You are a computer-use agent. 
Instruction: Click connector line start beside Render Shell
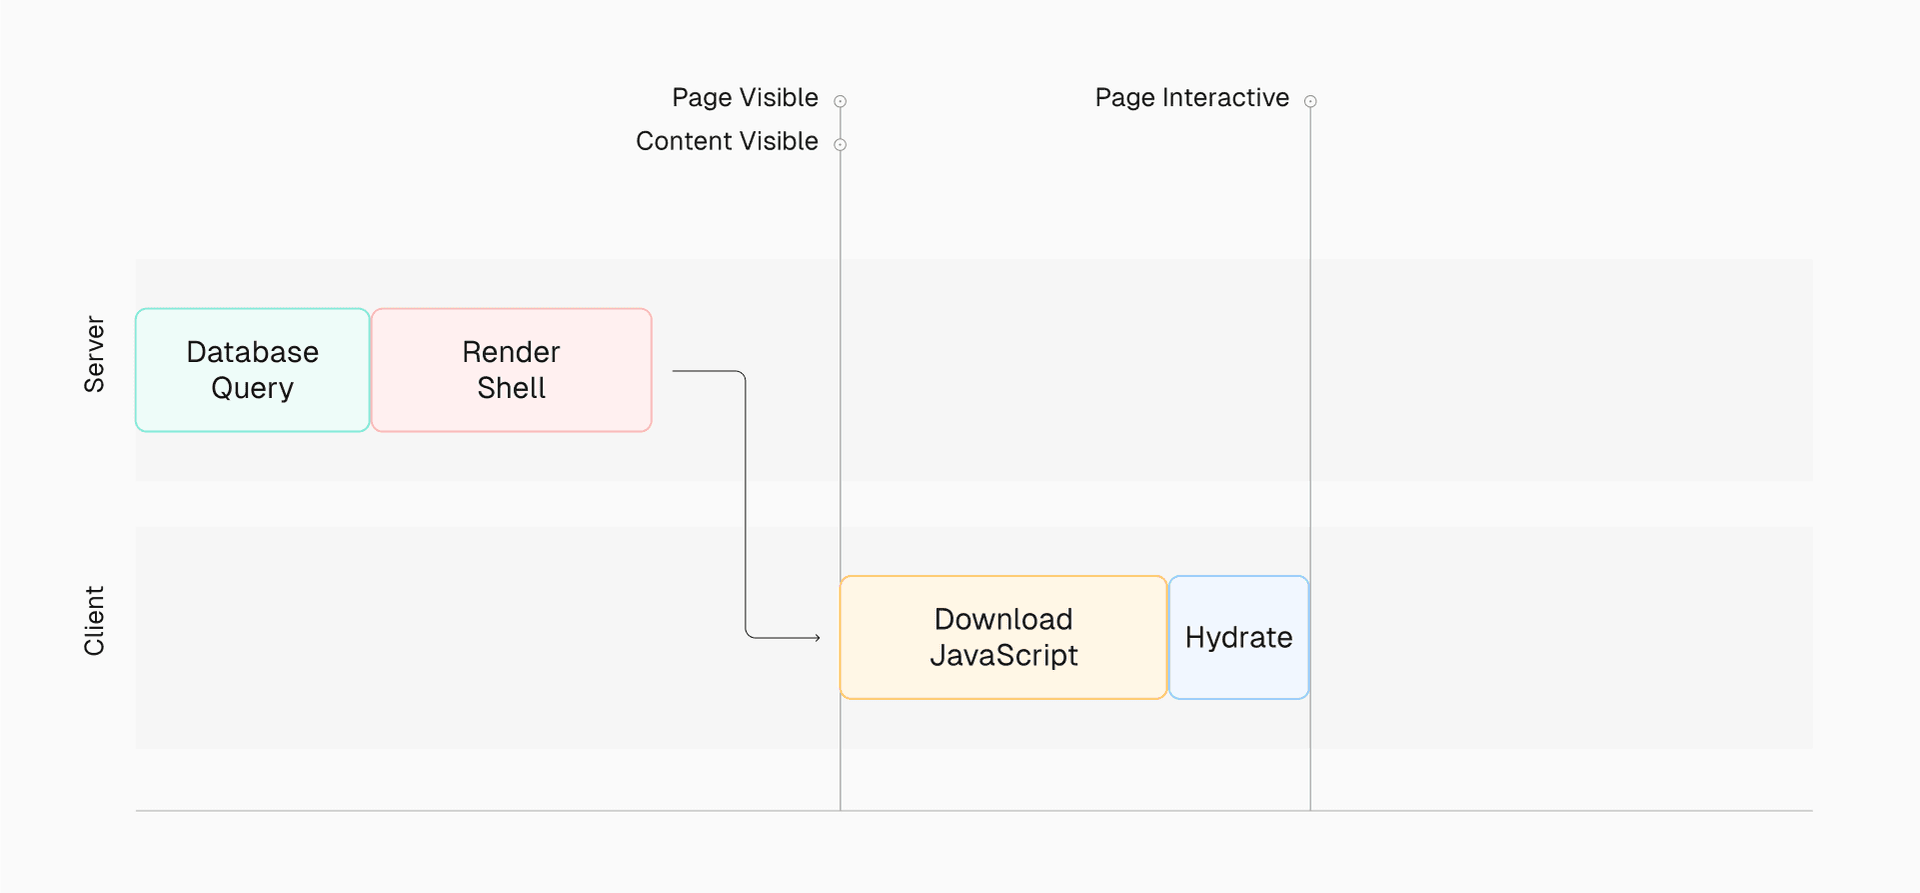click(676, 371)
